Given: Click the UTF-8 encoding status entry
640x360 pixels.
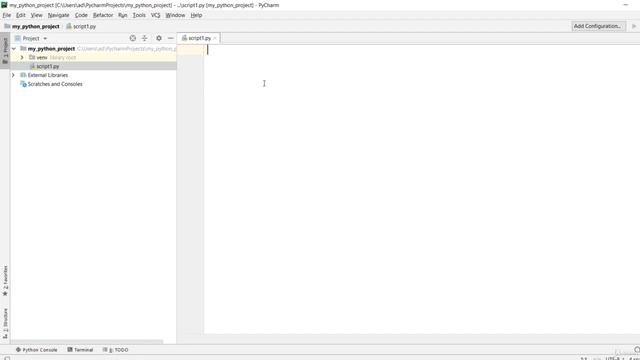Looking at the screenshot, I should (x=613, y=358).
